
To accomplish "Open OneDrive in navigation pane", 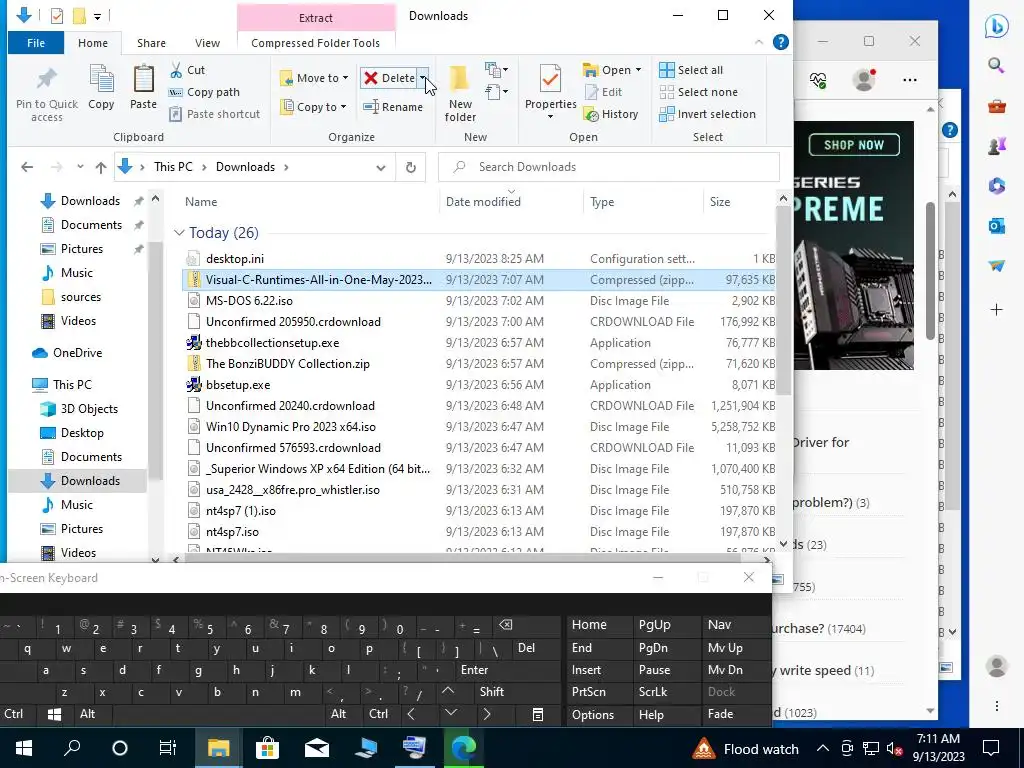I will click(x=77, y=353).
